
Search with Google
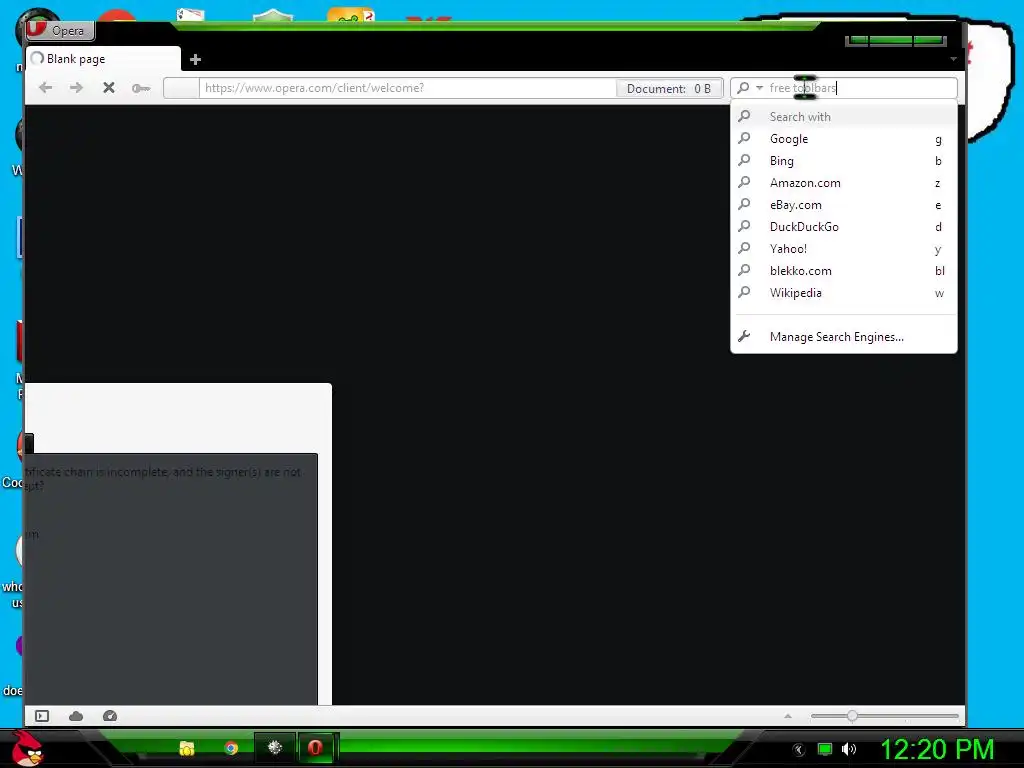844,139
